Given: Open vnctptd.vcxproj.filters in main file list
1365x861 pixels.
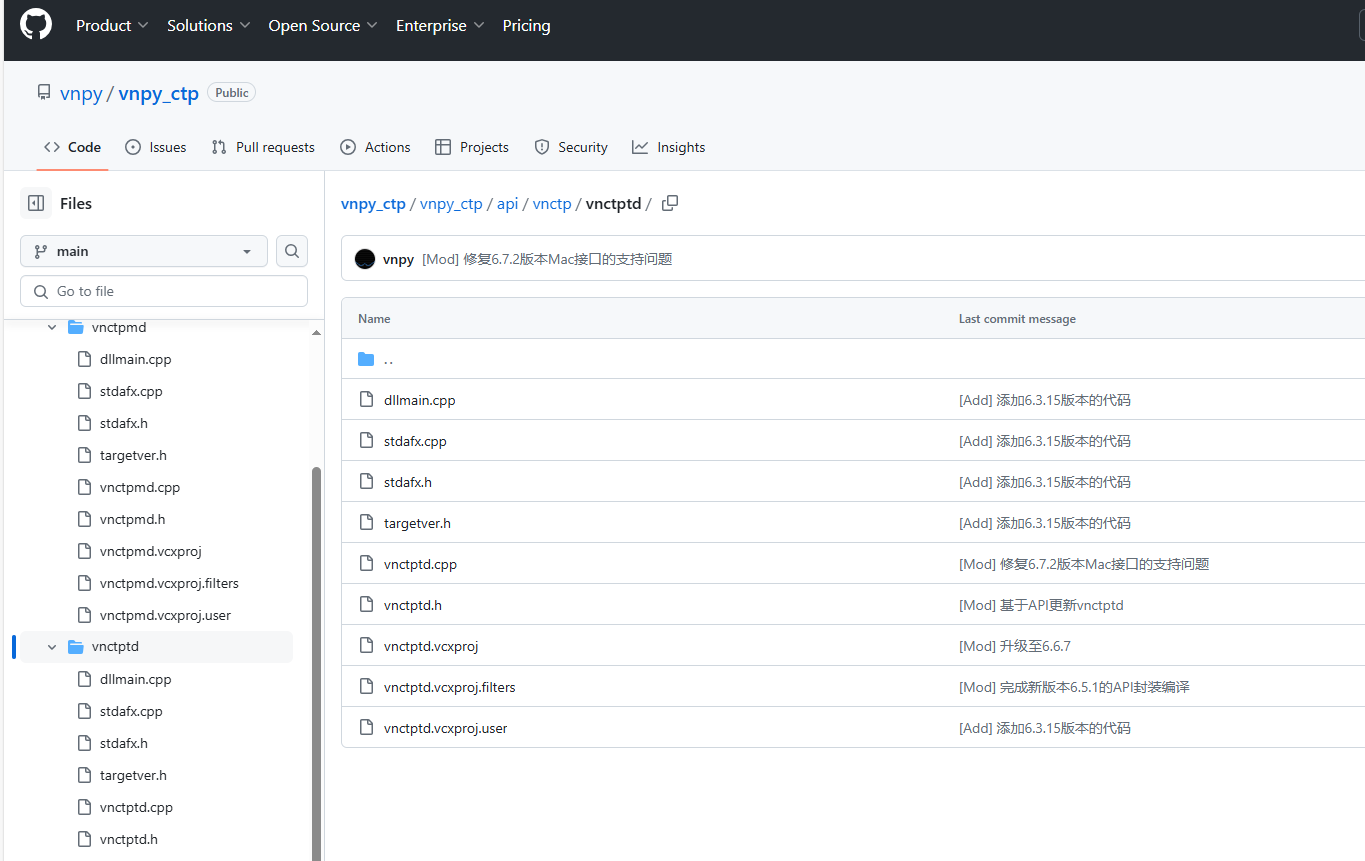Looking at the screenshot, I should pyautogui.click(x=450, y=687).
